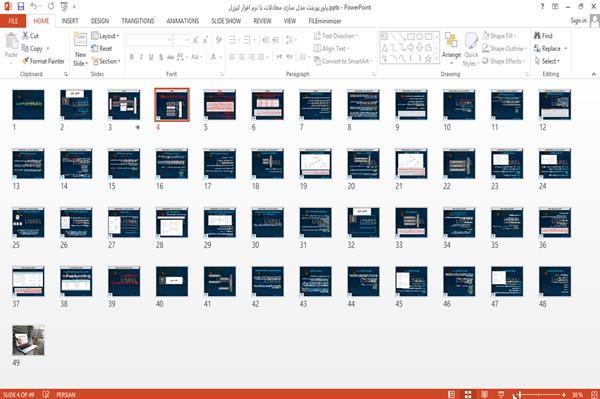600x399 pixels.
Task: Create a New Slide
Action: tap(80, 49)
